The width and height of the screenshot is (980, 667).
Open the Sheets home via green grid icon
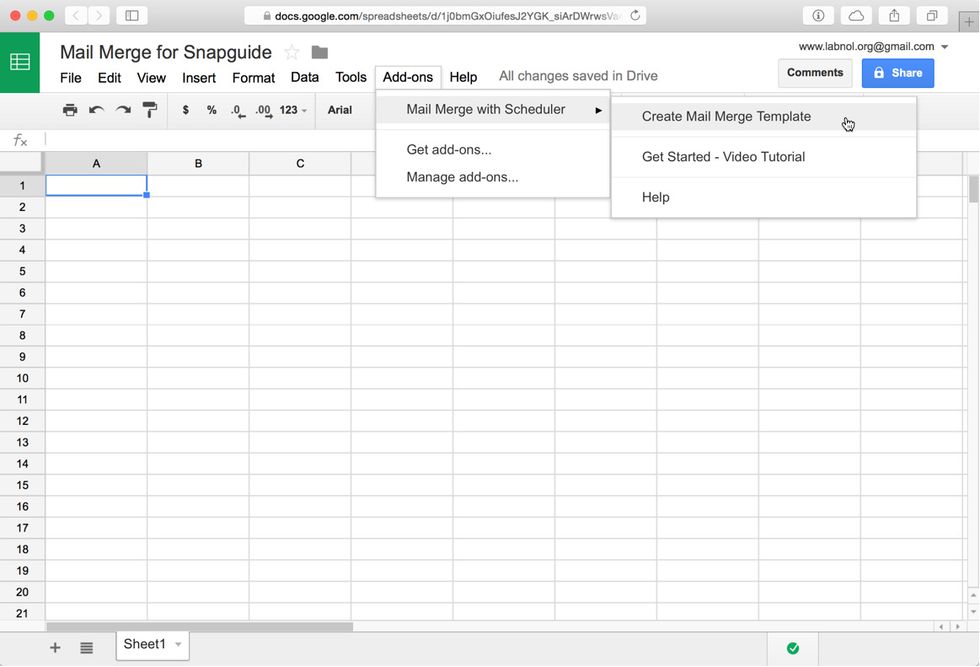(20, 61)
